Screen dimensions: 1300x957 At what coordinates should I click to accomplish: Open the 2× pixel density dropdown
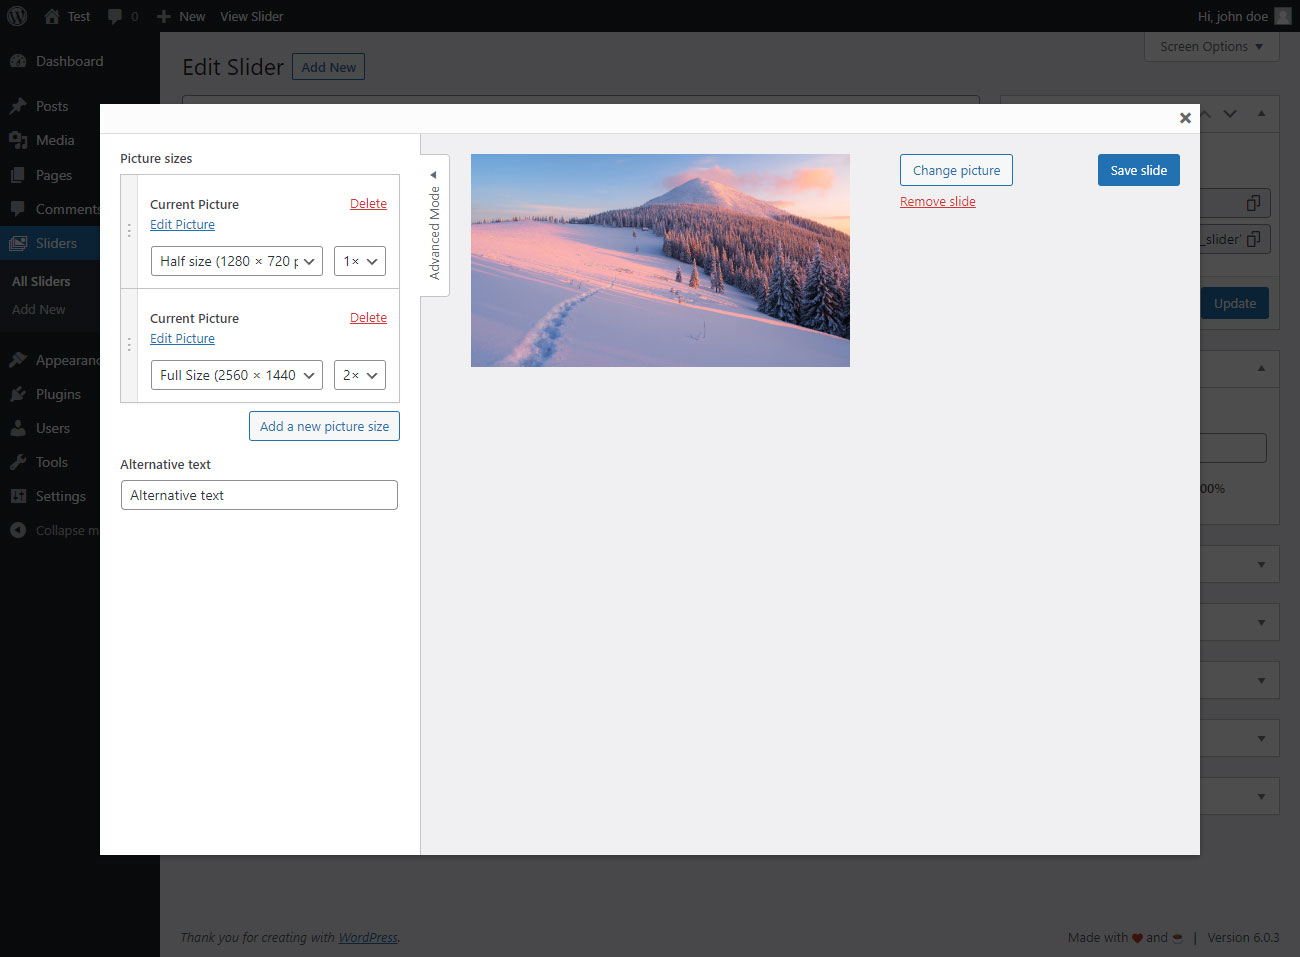[360, 375]
